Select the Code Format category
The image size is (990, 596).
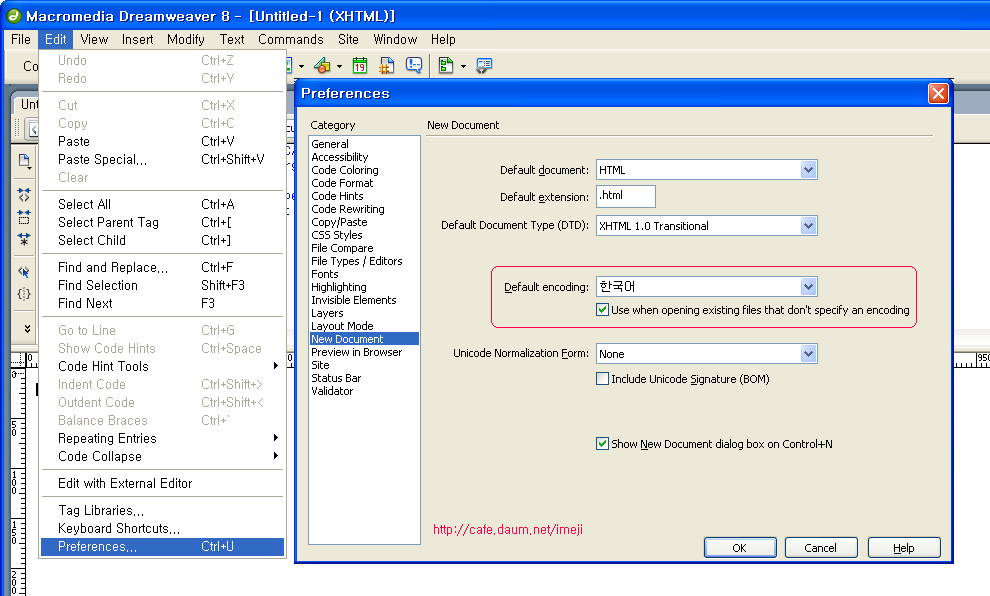342,183
